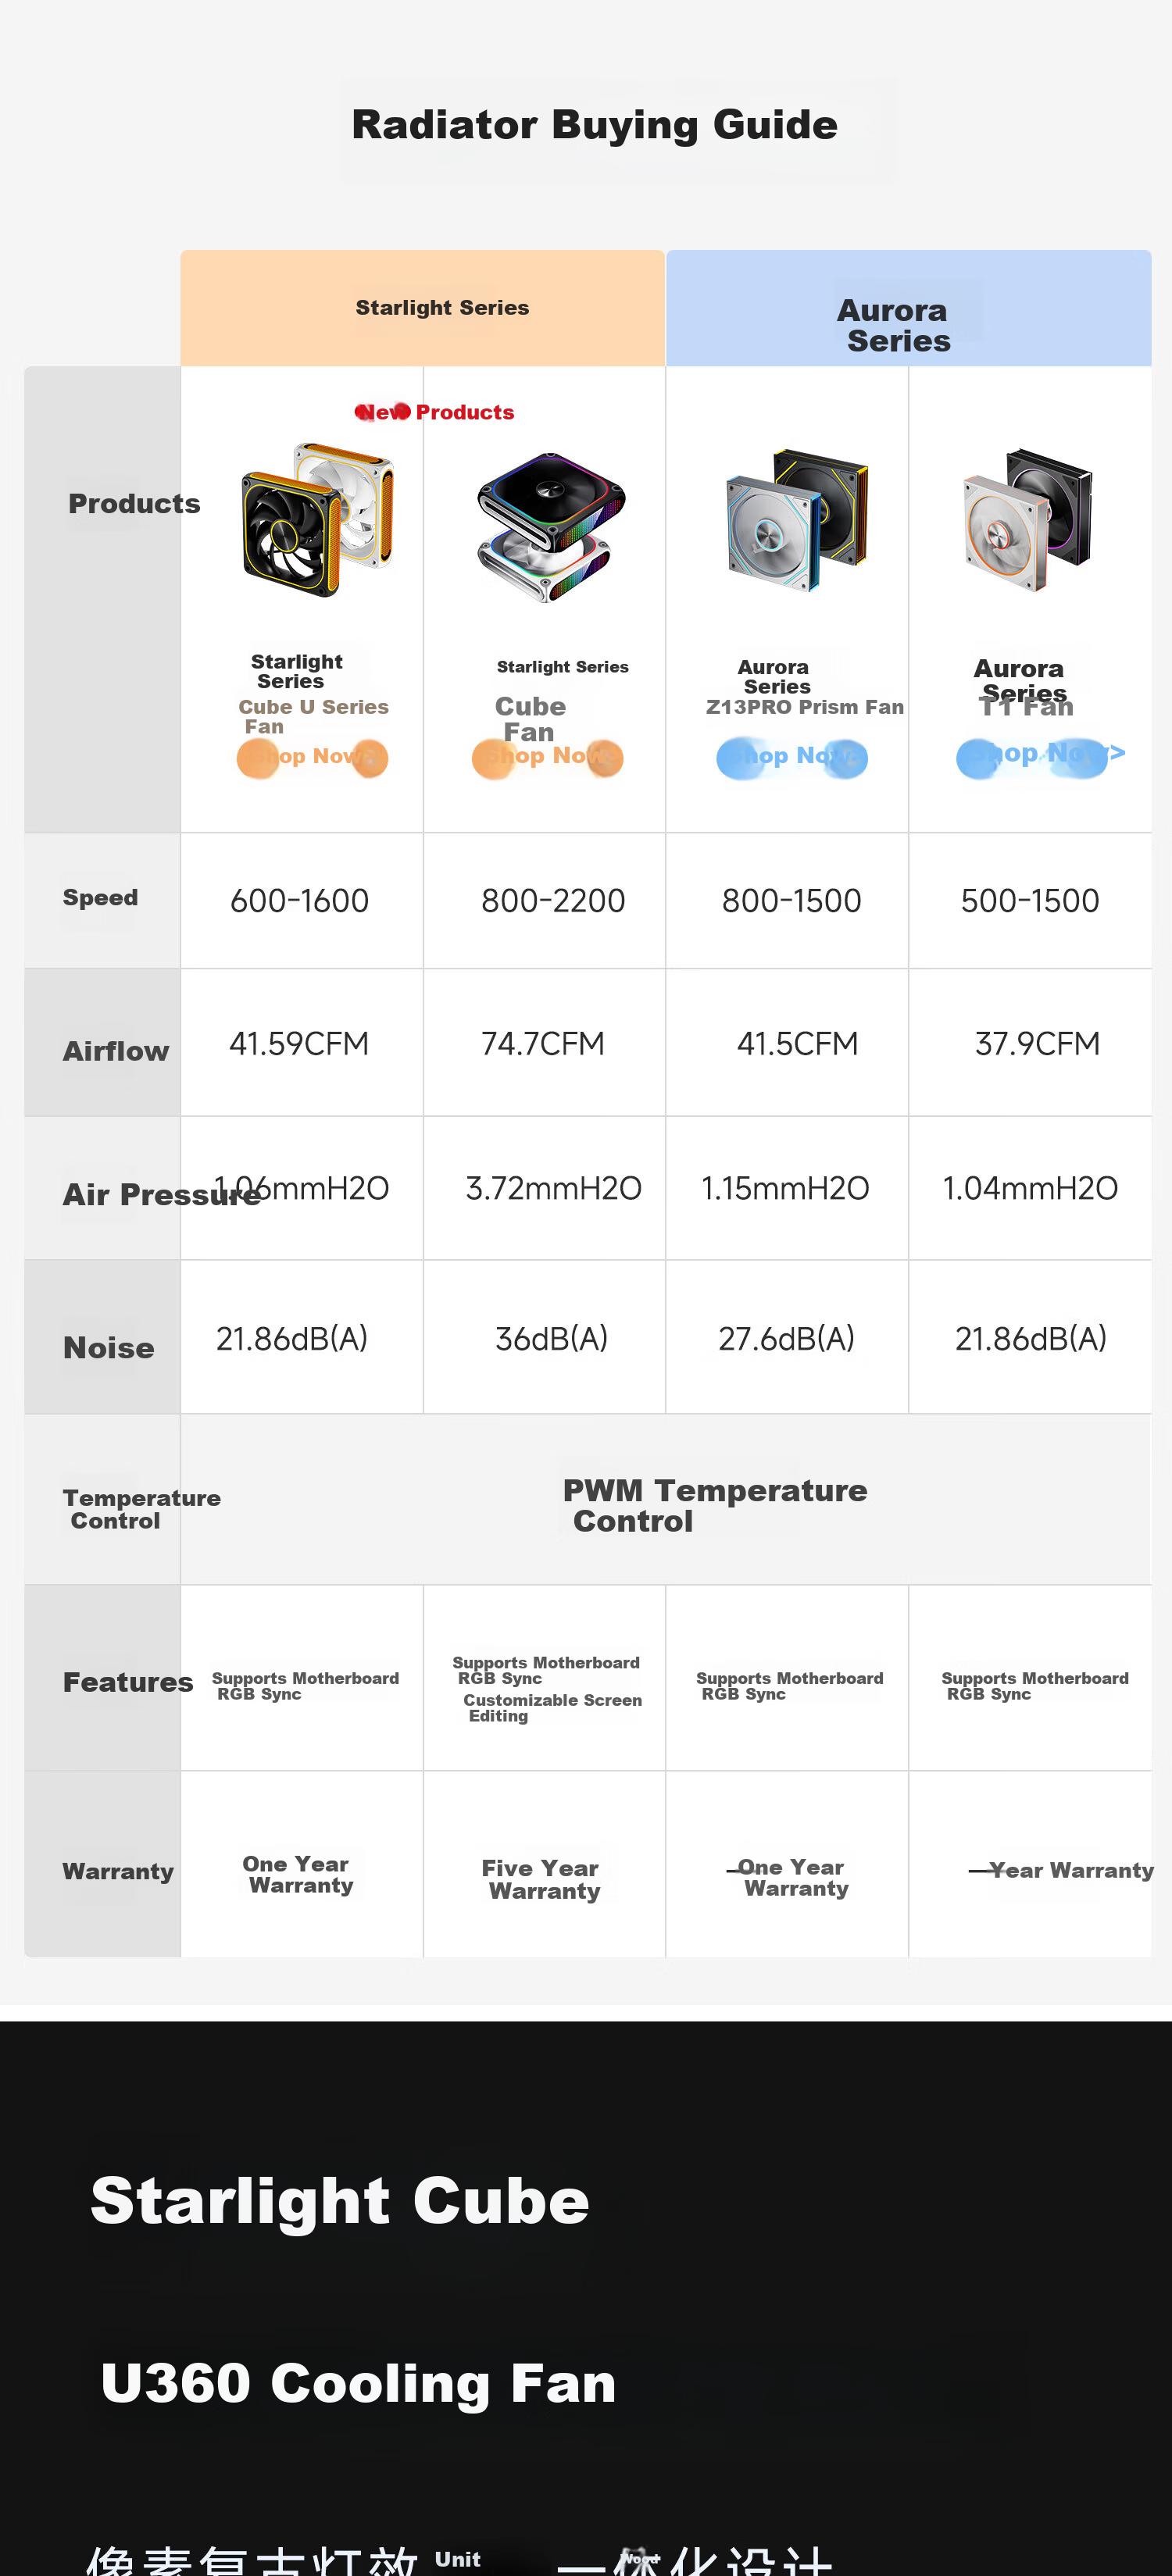This screenshot has width=1172, height=2576.
Task: Shop Now for Aurora T1 Fan
Action: coord(1040,755)
